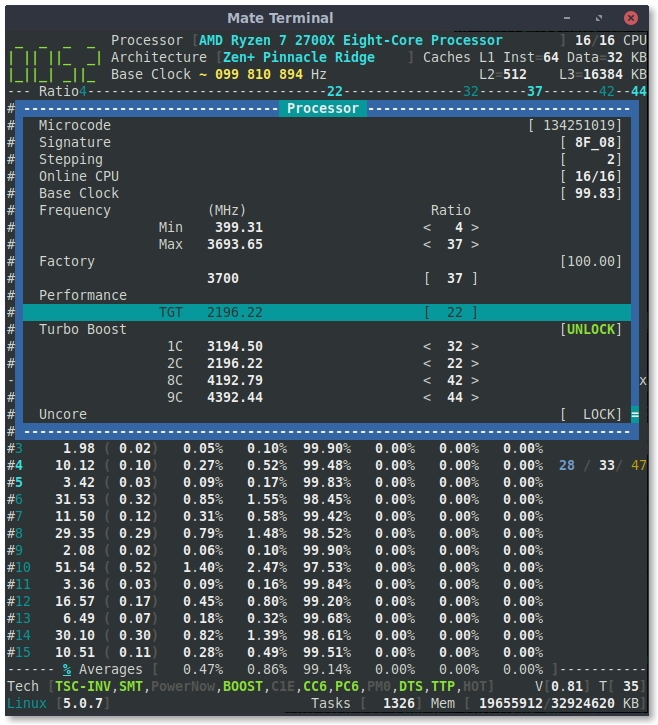The width and height of the screenshot is (658, 725).
Task: Increase the Turbo Boost 9C ratio
Action: tap(475, 398)
